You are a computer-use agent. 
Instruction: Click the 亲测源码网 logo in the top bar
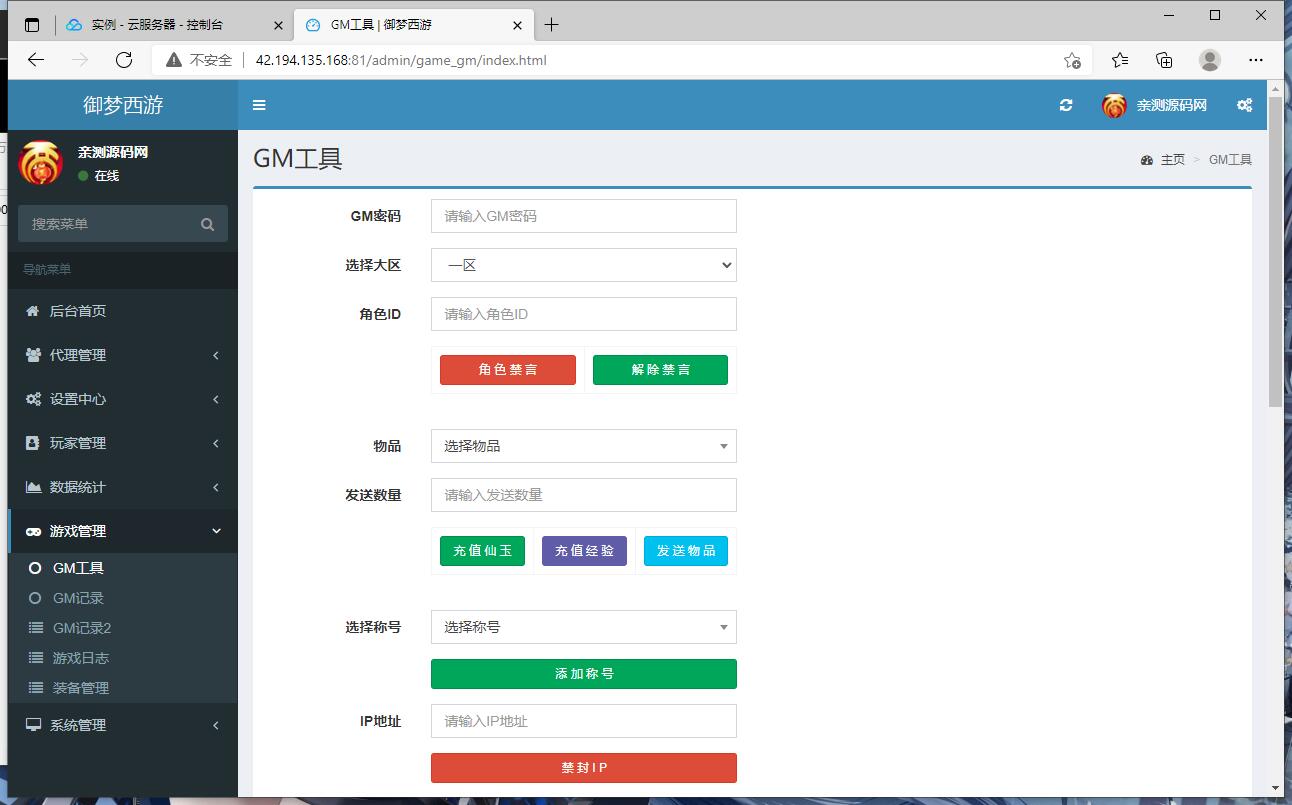(1150, 104)
